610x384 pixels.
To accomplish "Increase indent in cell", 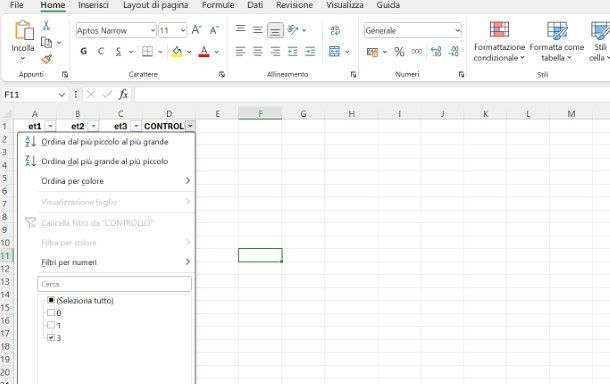I will click(x=310, y=51).
